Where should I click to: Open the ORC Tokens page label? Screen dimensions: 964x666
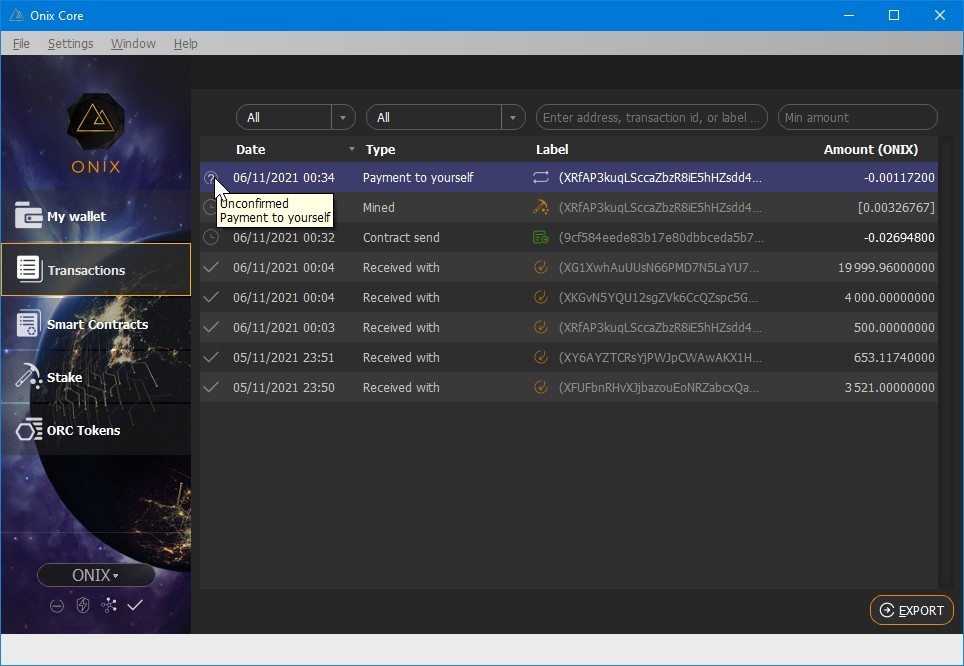click(84, 430)
